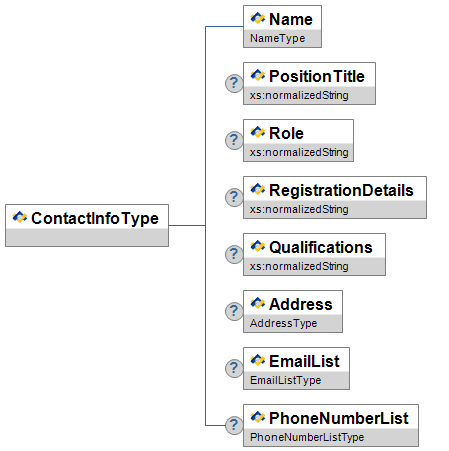
Task: Click the optional marker beside PositionTitle
Action: pos(234,83)
